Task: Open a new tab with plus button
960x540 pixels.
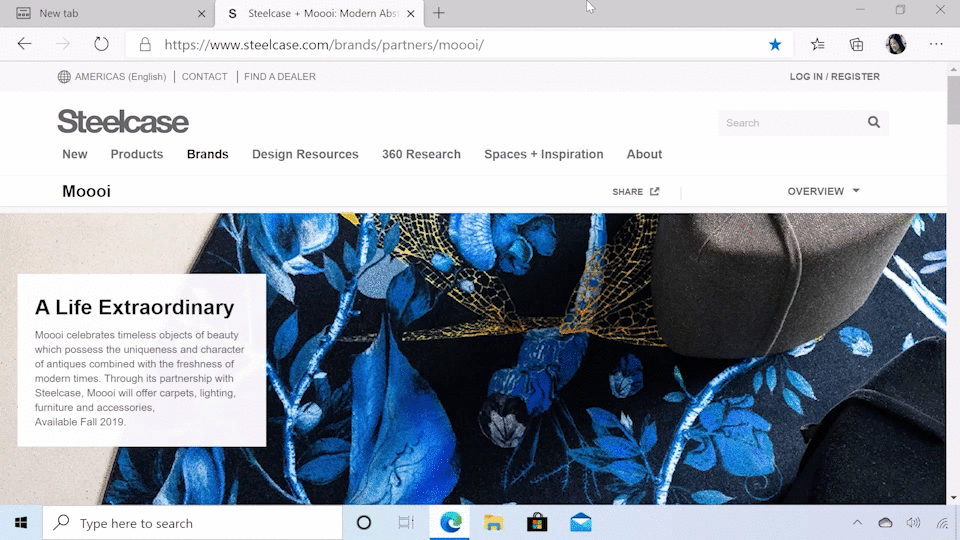Action: pos(438,13)
